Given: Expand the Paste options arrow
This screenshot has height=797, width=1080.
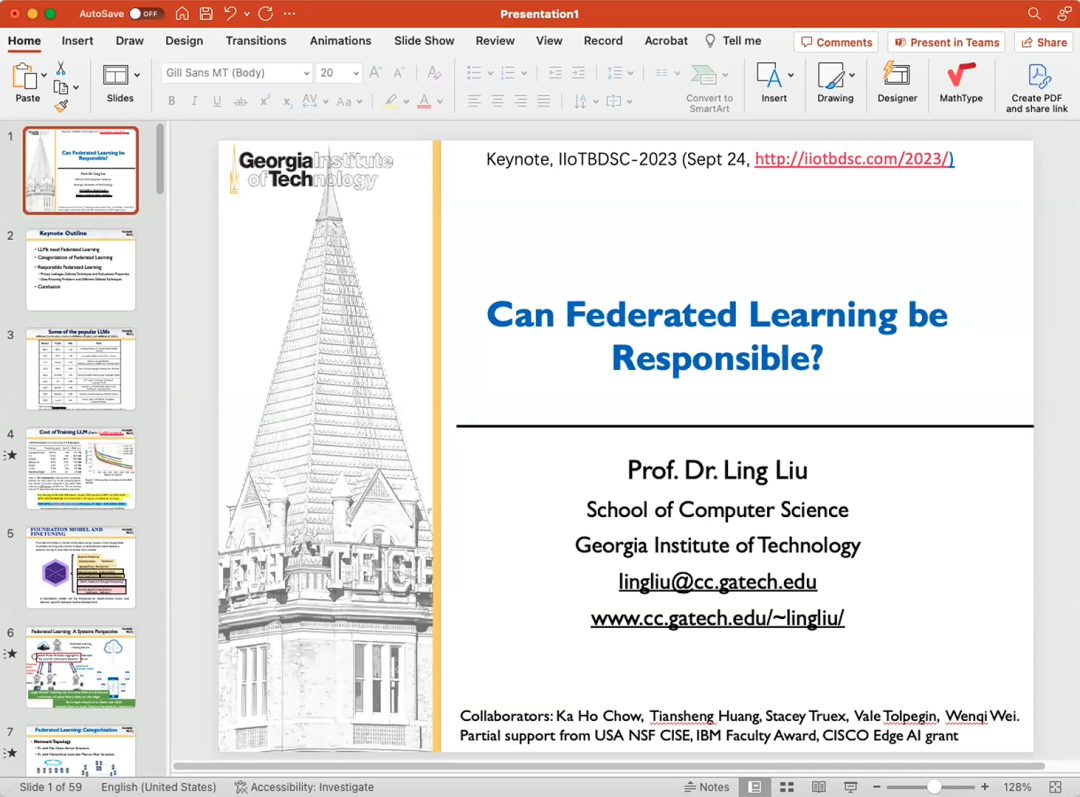Looking at the screenshot, I should pyautogui.click(x=44, y=74).
